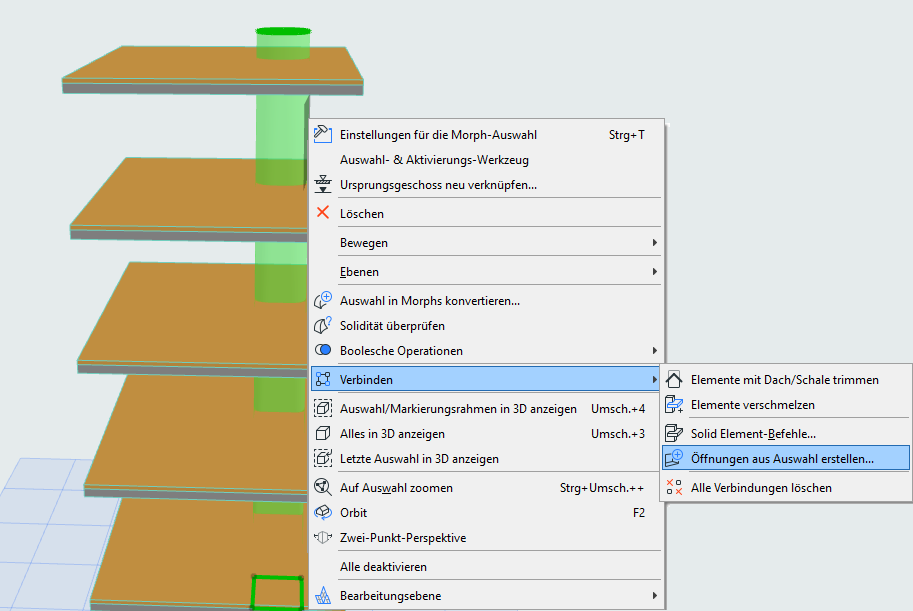913x611 pixels.
Task: Click the Orbit icon
Action: [323, 513]
